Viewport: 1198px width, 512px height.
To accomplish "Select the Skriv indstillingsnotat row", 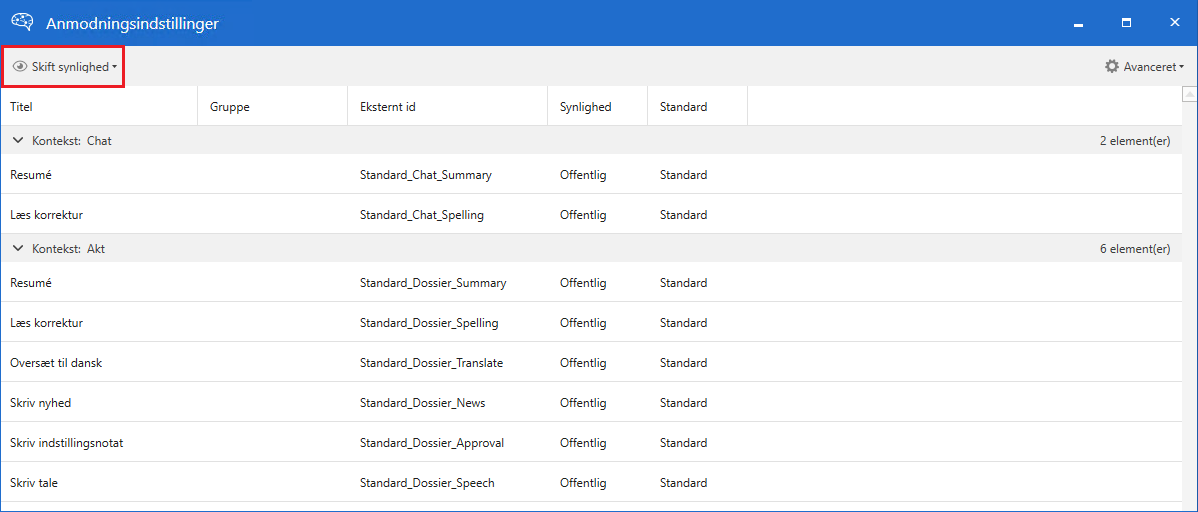I will tap(67, 443).
